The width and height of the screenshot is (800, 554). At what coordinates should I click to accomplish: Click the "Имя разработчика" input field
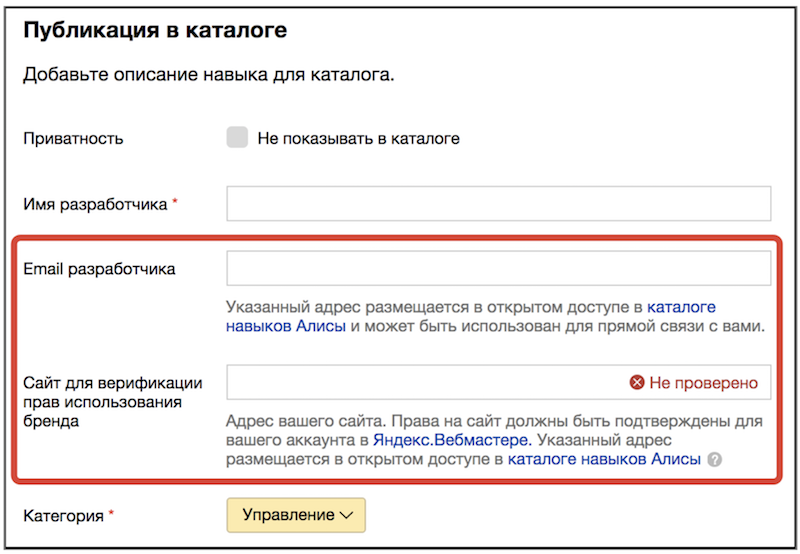(498, 204)
